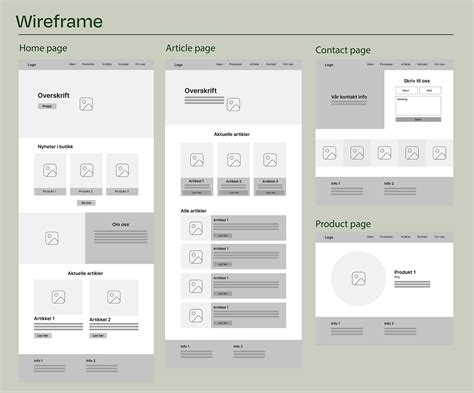Screen dimensions: 474x393
Task: Choose Kontakt in the Contact page navigation
Action: point(422,64)
